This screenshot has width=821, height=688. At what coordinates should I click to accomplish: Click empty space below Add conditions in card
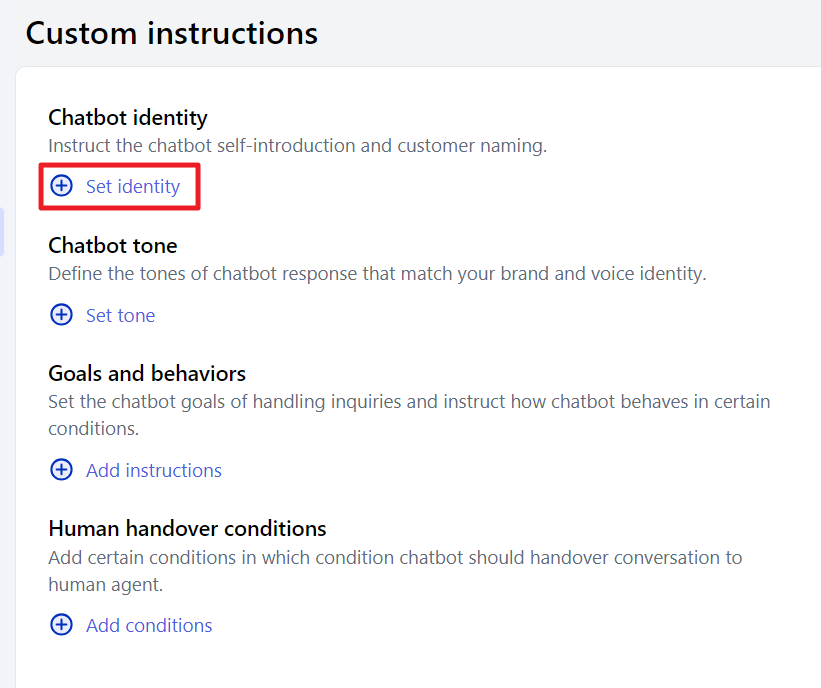point(419,665)
